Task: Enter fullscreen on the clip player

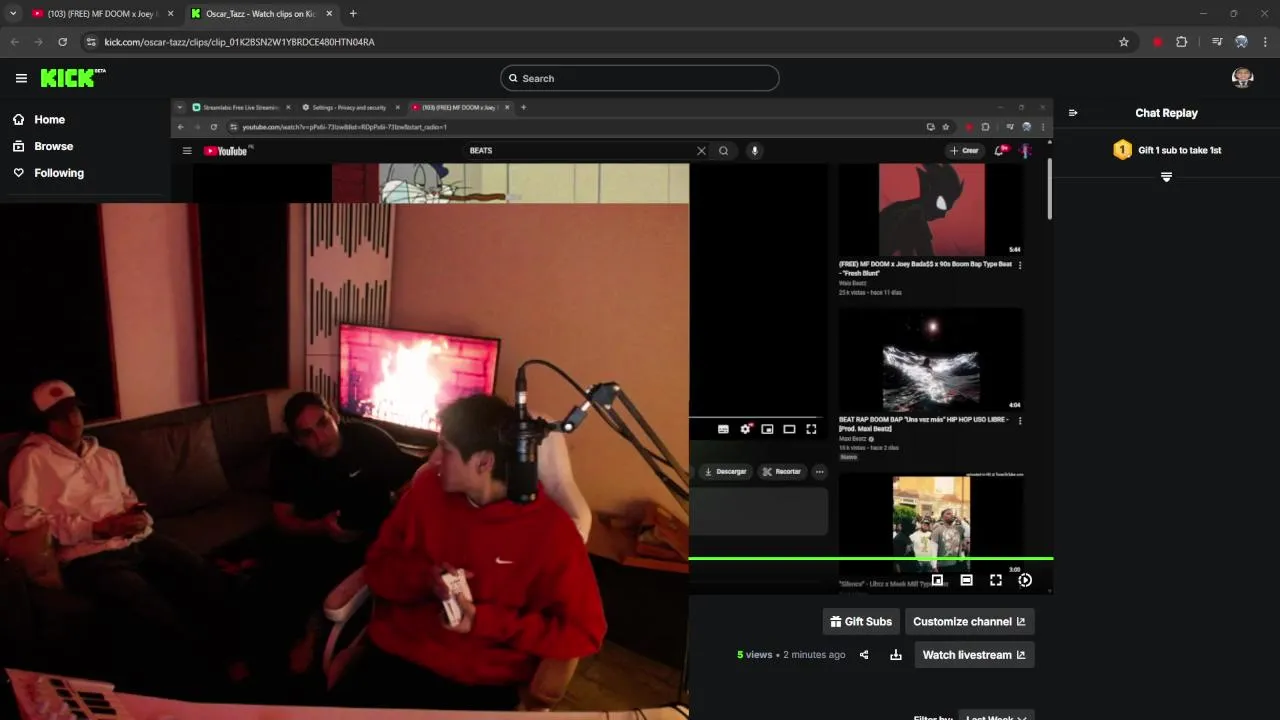Action: pos(996,580)
